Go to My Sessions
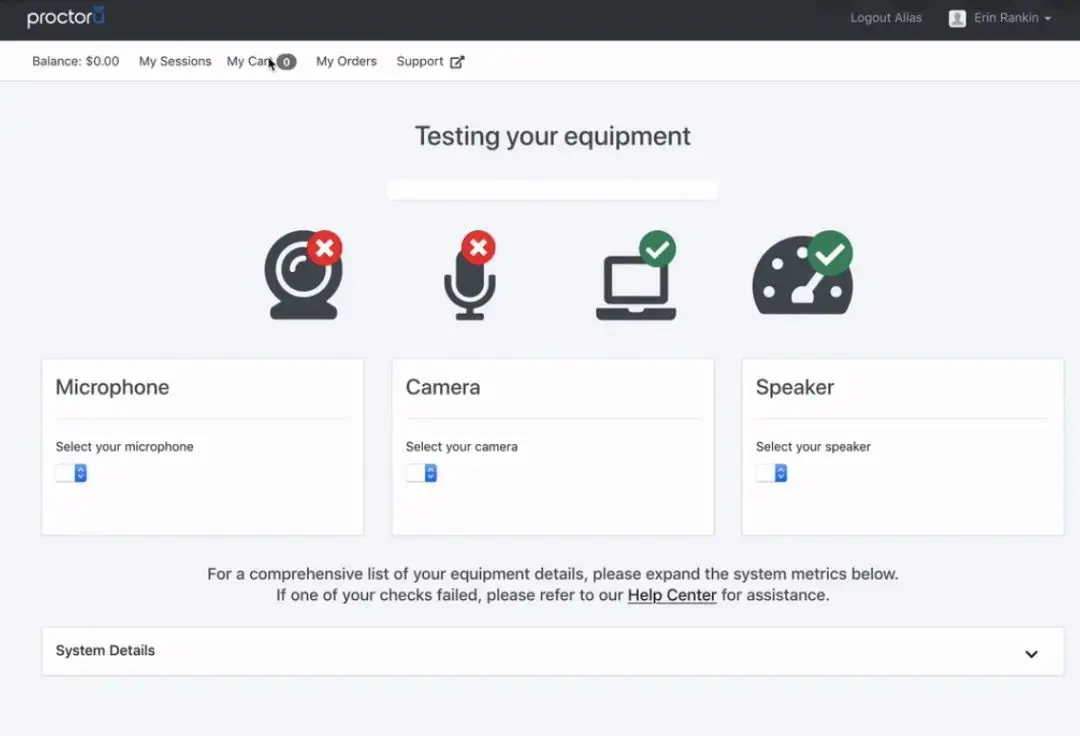This screenshot has height=736, width=1080. [175, 61]
